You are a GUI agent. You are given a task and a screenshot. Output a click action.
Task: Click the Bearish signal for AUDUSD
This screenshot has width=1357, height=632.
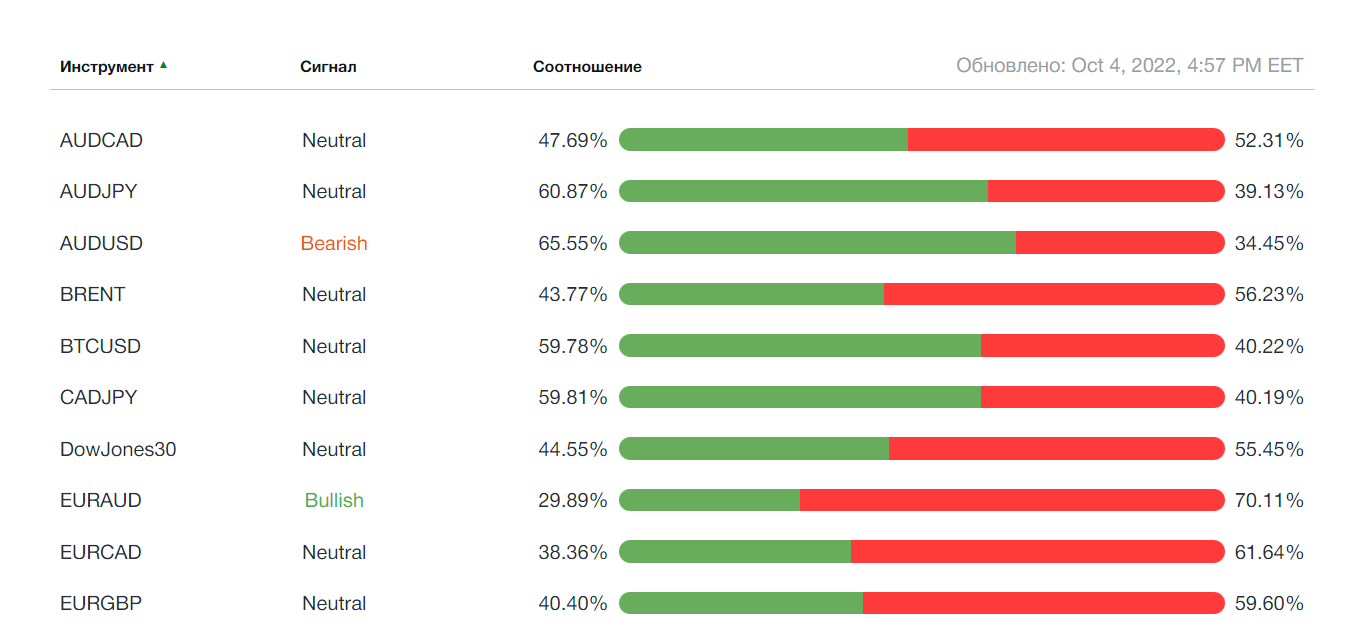(334, 244)
